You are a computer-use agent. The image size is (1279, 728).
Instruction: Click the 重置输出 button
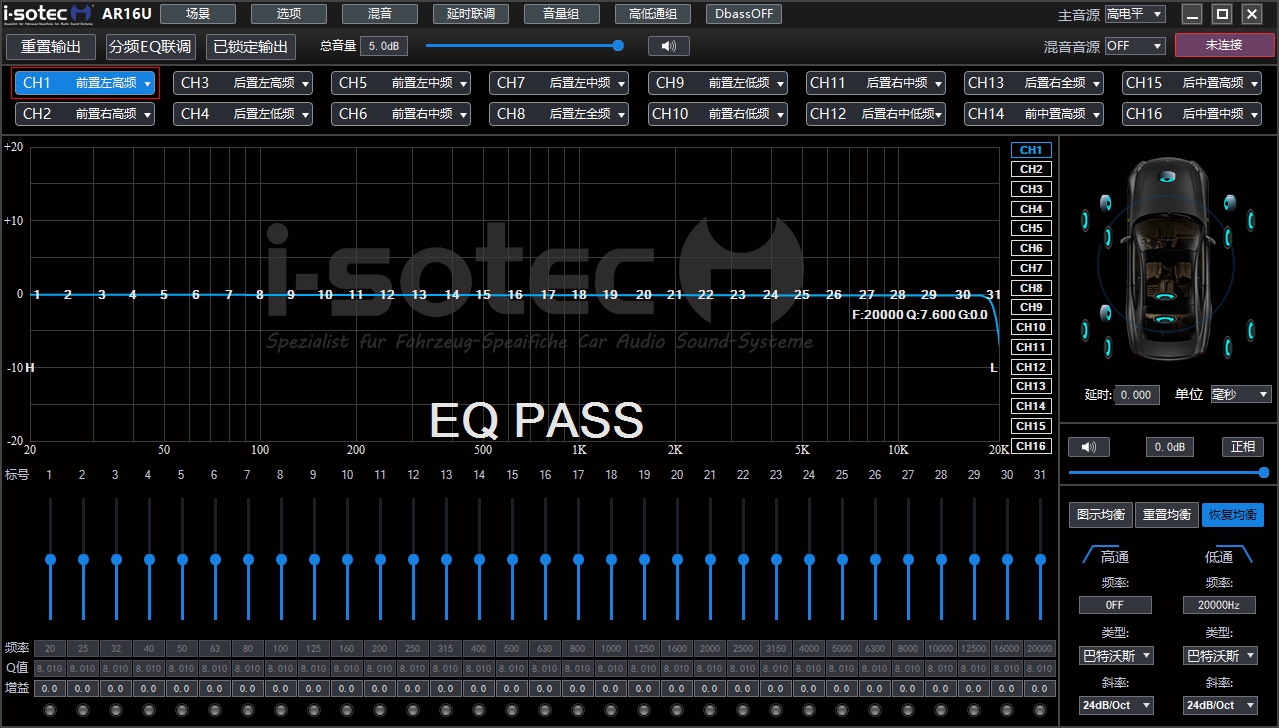click(51, 47)
